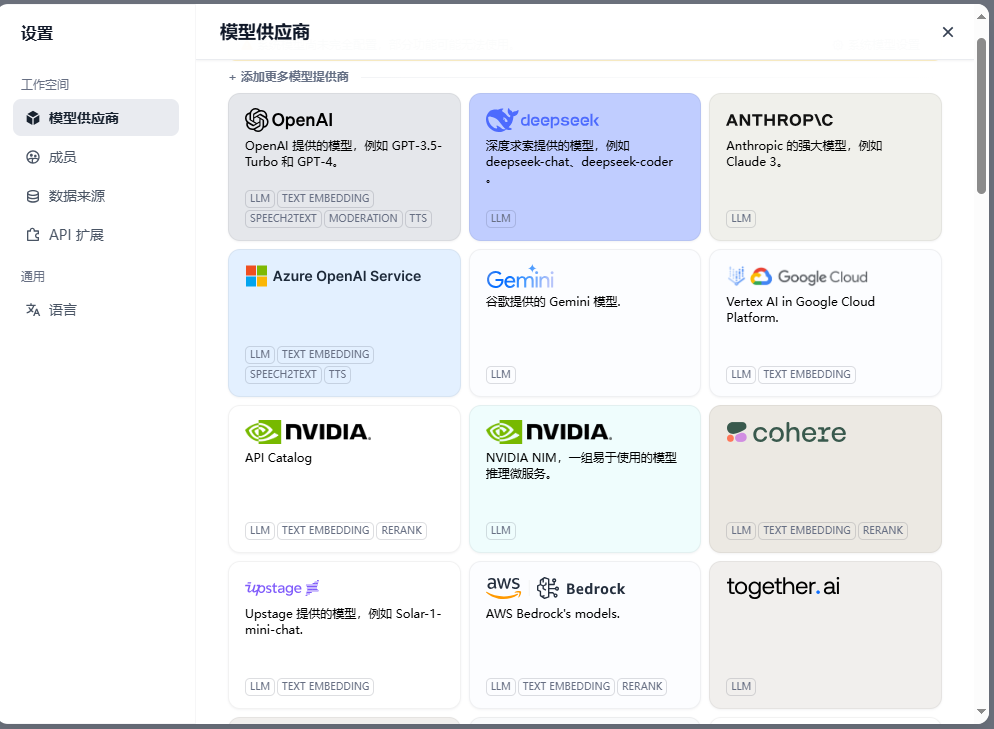Click RERANK tag on cohere card
Screen dimensions: 994x729
pos(883,531)
